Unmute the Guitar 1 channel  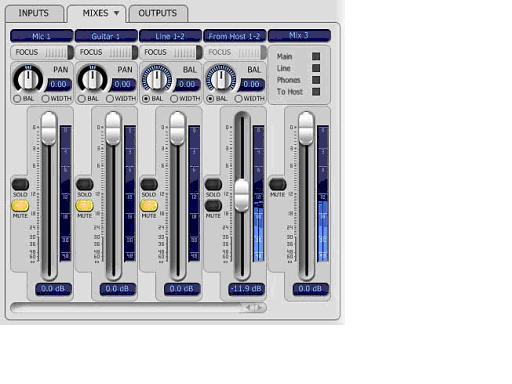coord(85,206)
